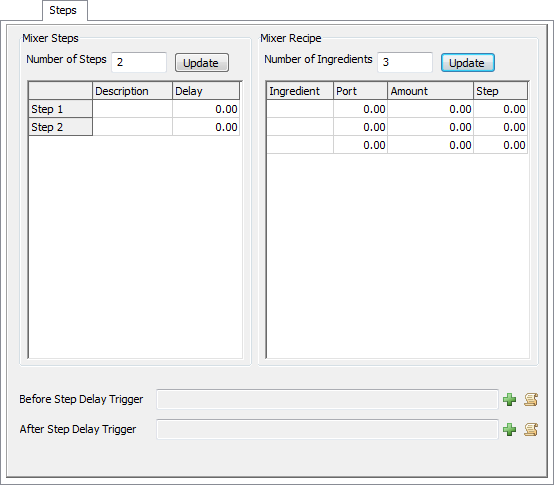This screenshot has height=486, width=556.
Task: Click the Delay column header
Action: (206, 91)
